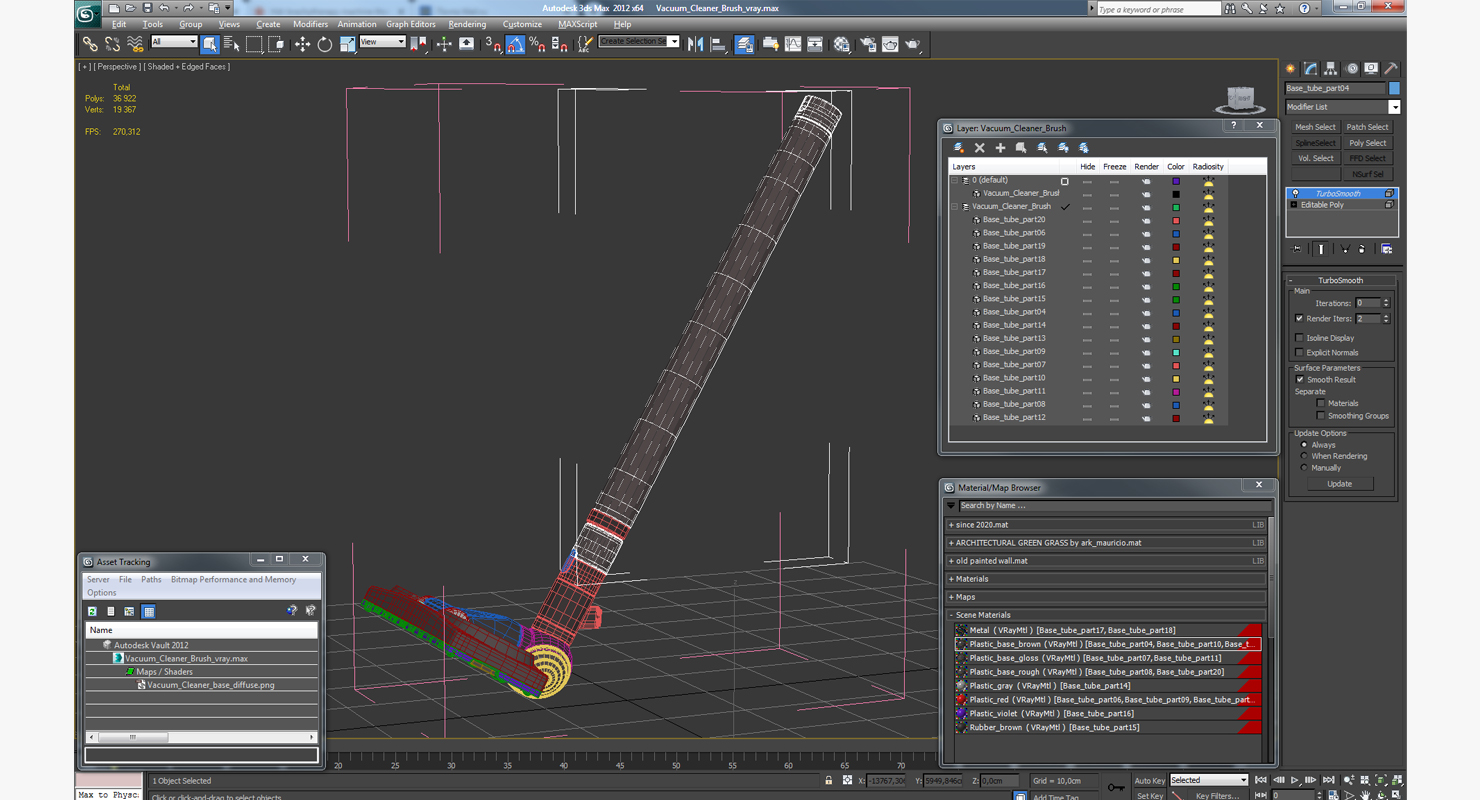Open the Hierarchy command panel tab
The image size is (1480, 800).
(1330, 69)
